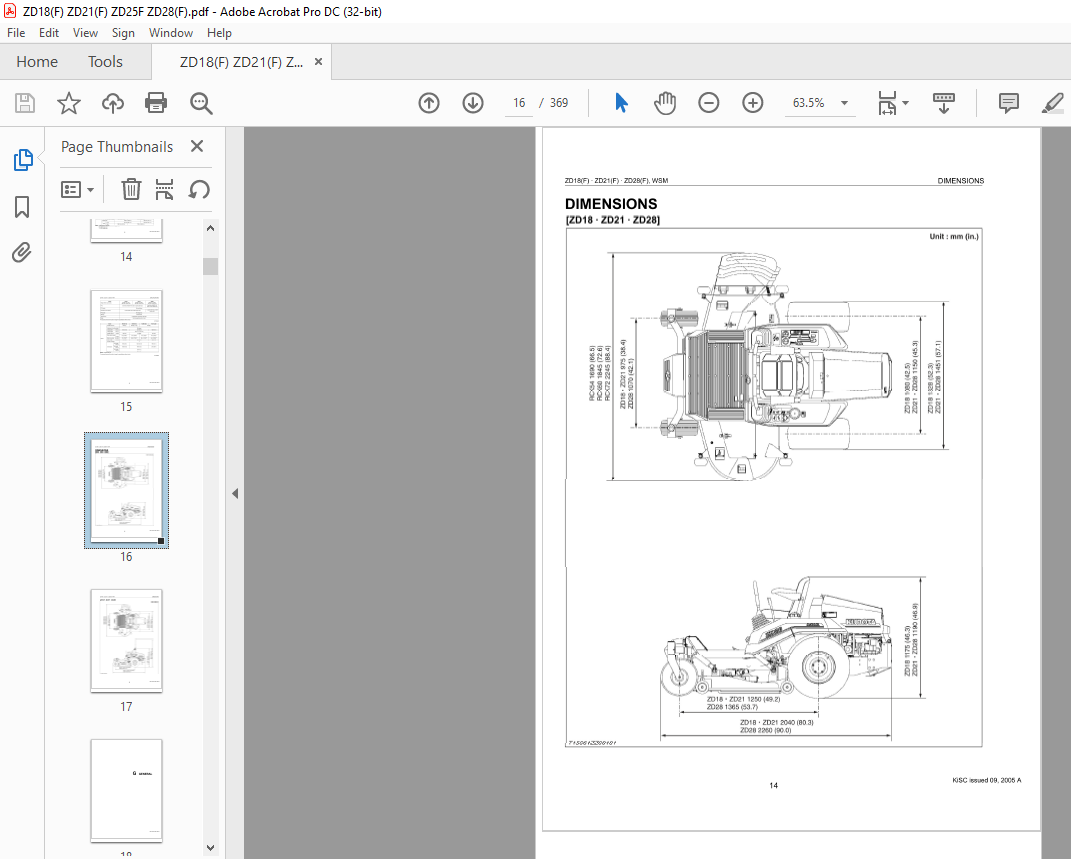This screenshot has width=1071, height=859.
Task: Click the cloud upload share icon
Action: (x=113, y=103)
